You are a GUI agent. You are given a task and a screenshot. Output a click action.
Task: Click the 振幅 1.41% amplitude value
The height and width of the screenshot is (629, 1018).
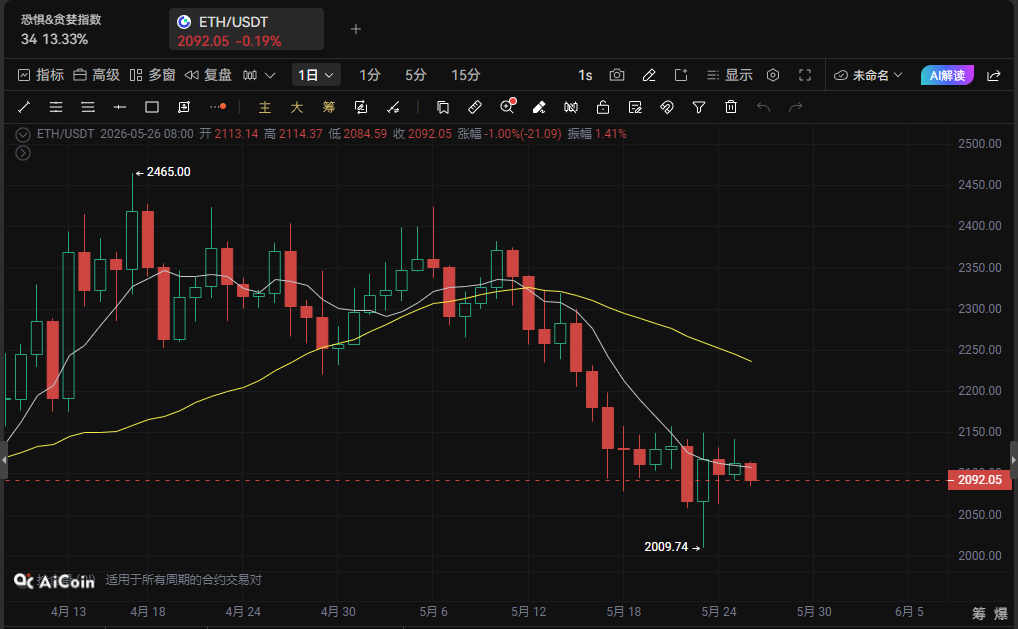pos(597,134)
